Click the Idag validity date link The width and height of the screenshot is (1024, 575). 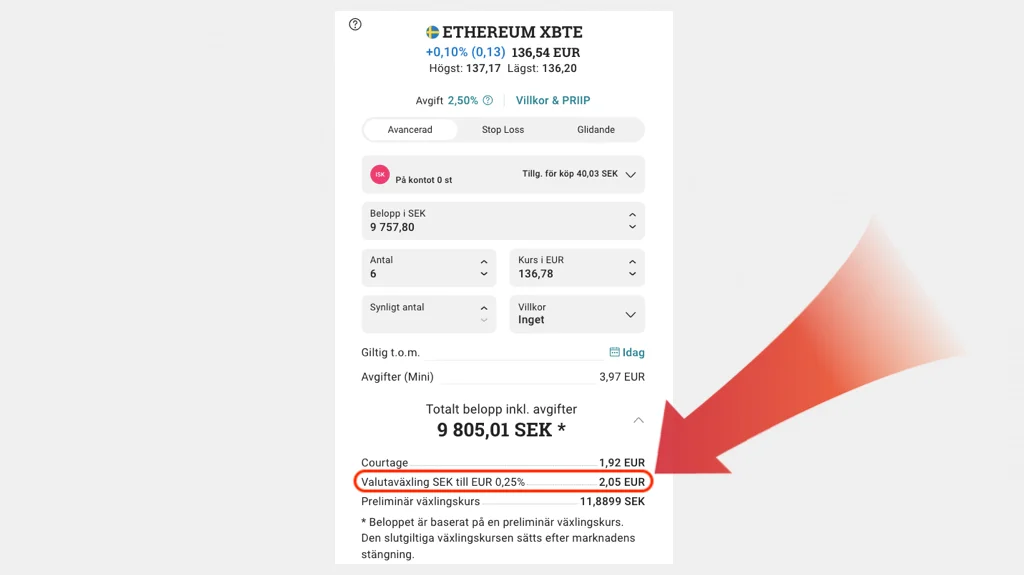pos(634,352)
